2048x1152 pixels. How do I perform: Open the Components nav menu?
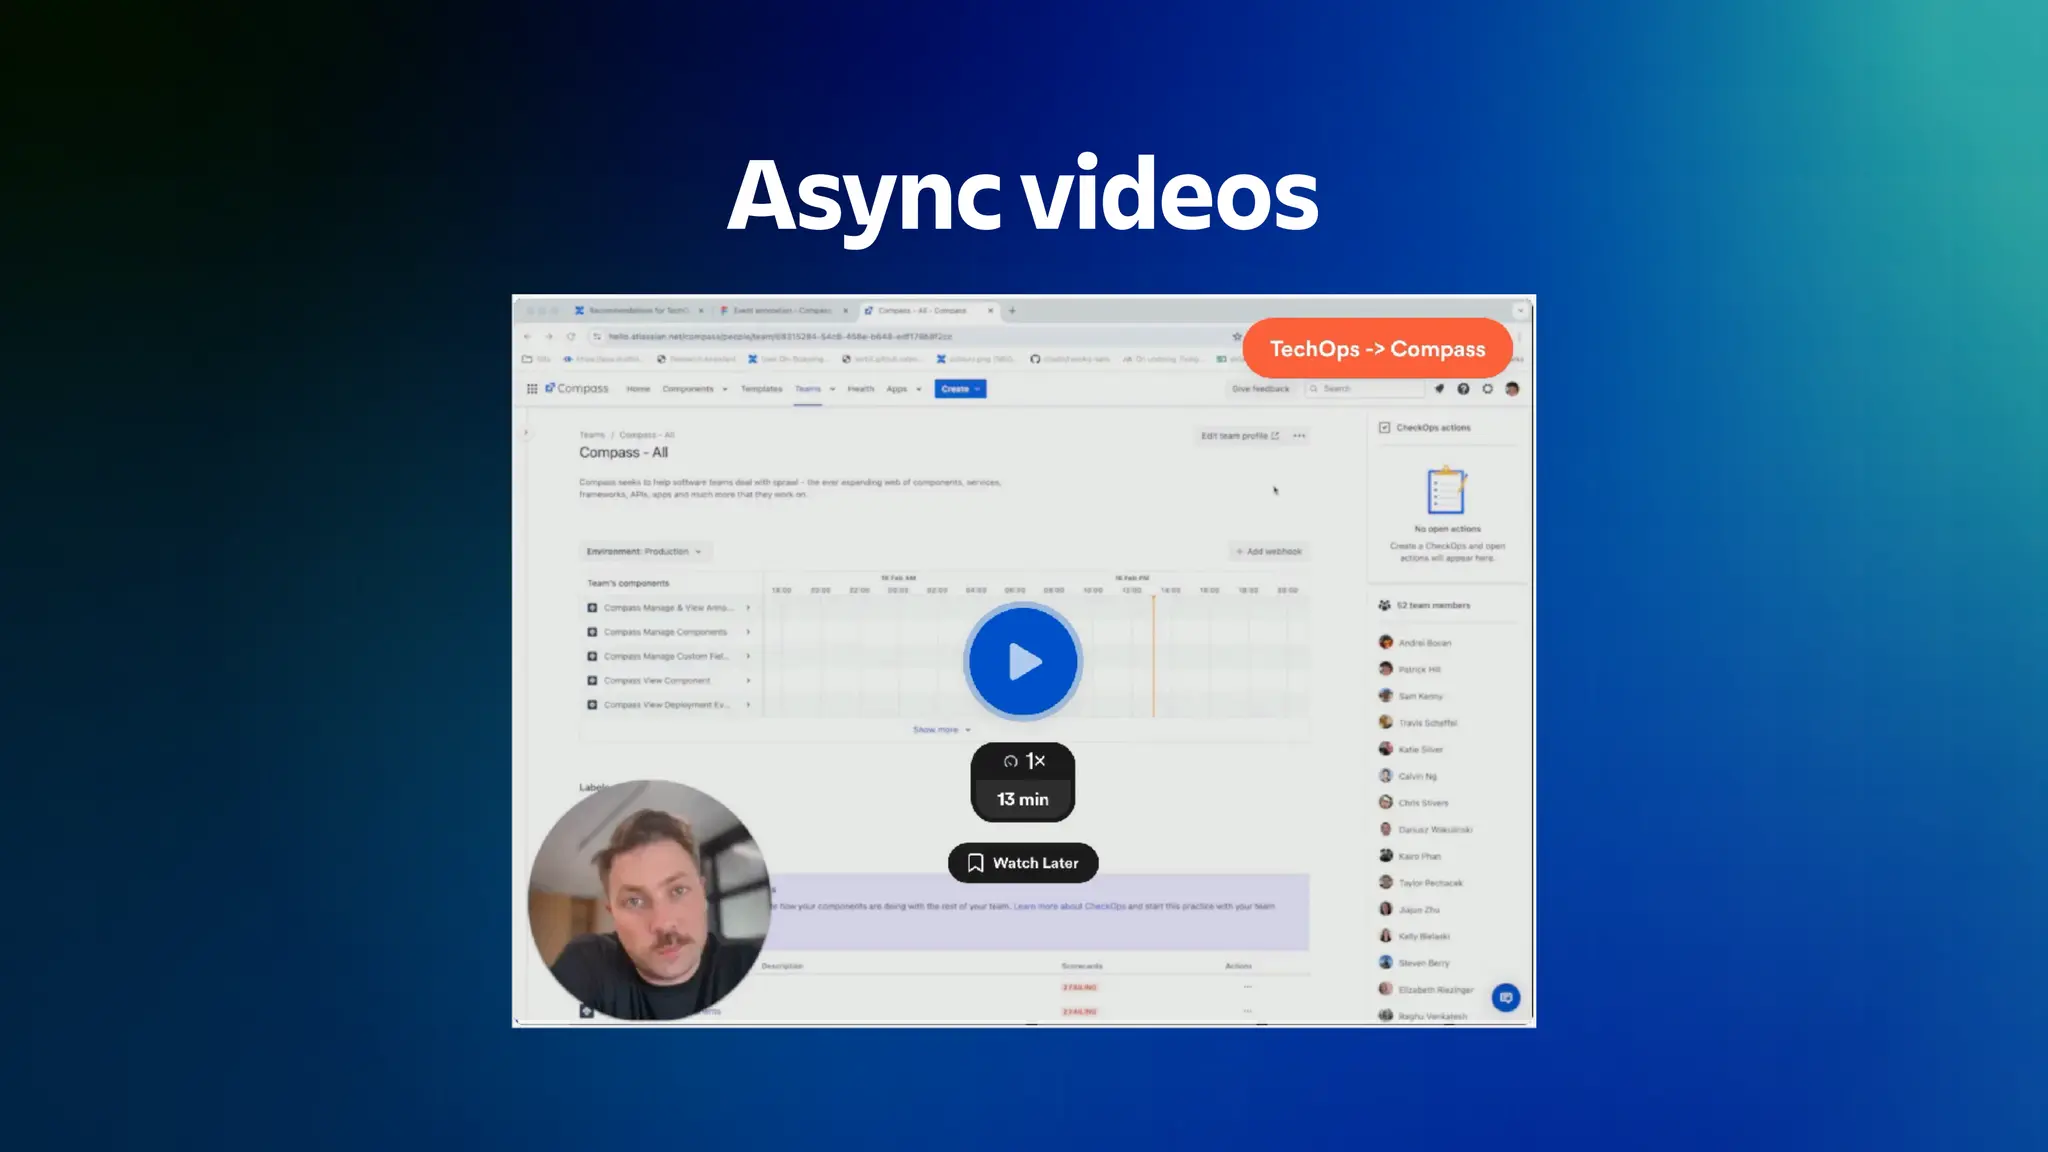coord(688,389)
